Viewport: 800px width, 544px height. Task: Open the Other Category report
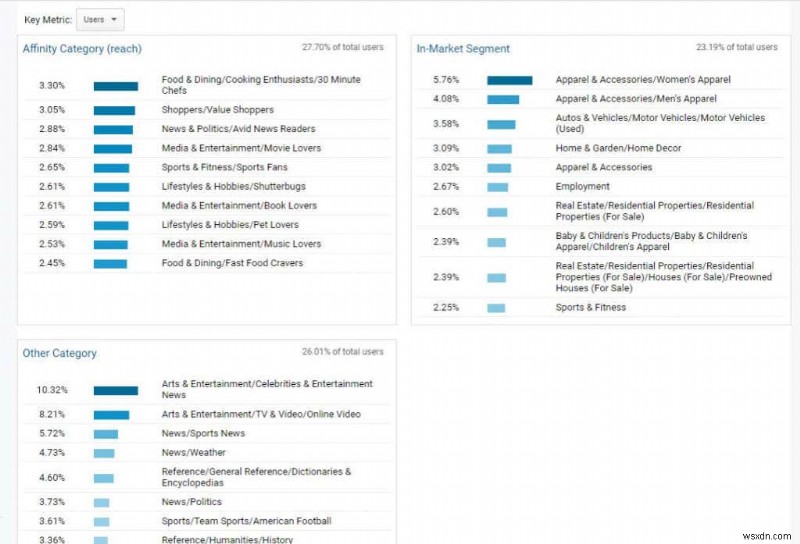coord(59,353)
